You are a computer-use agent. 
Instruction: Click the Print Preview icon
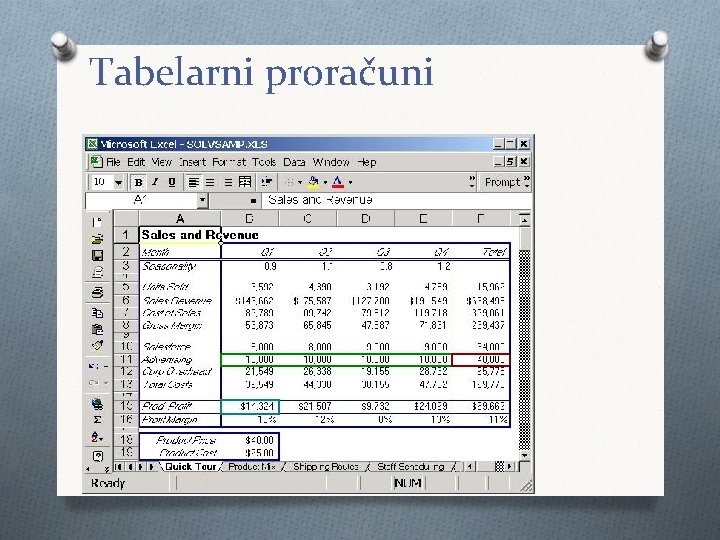coord(97,272)
